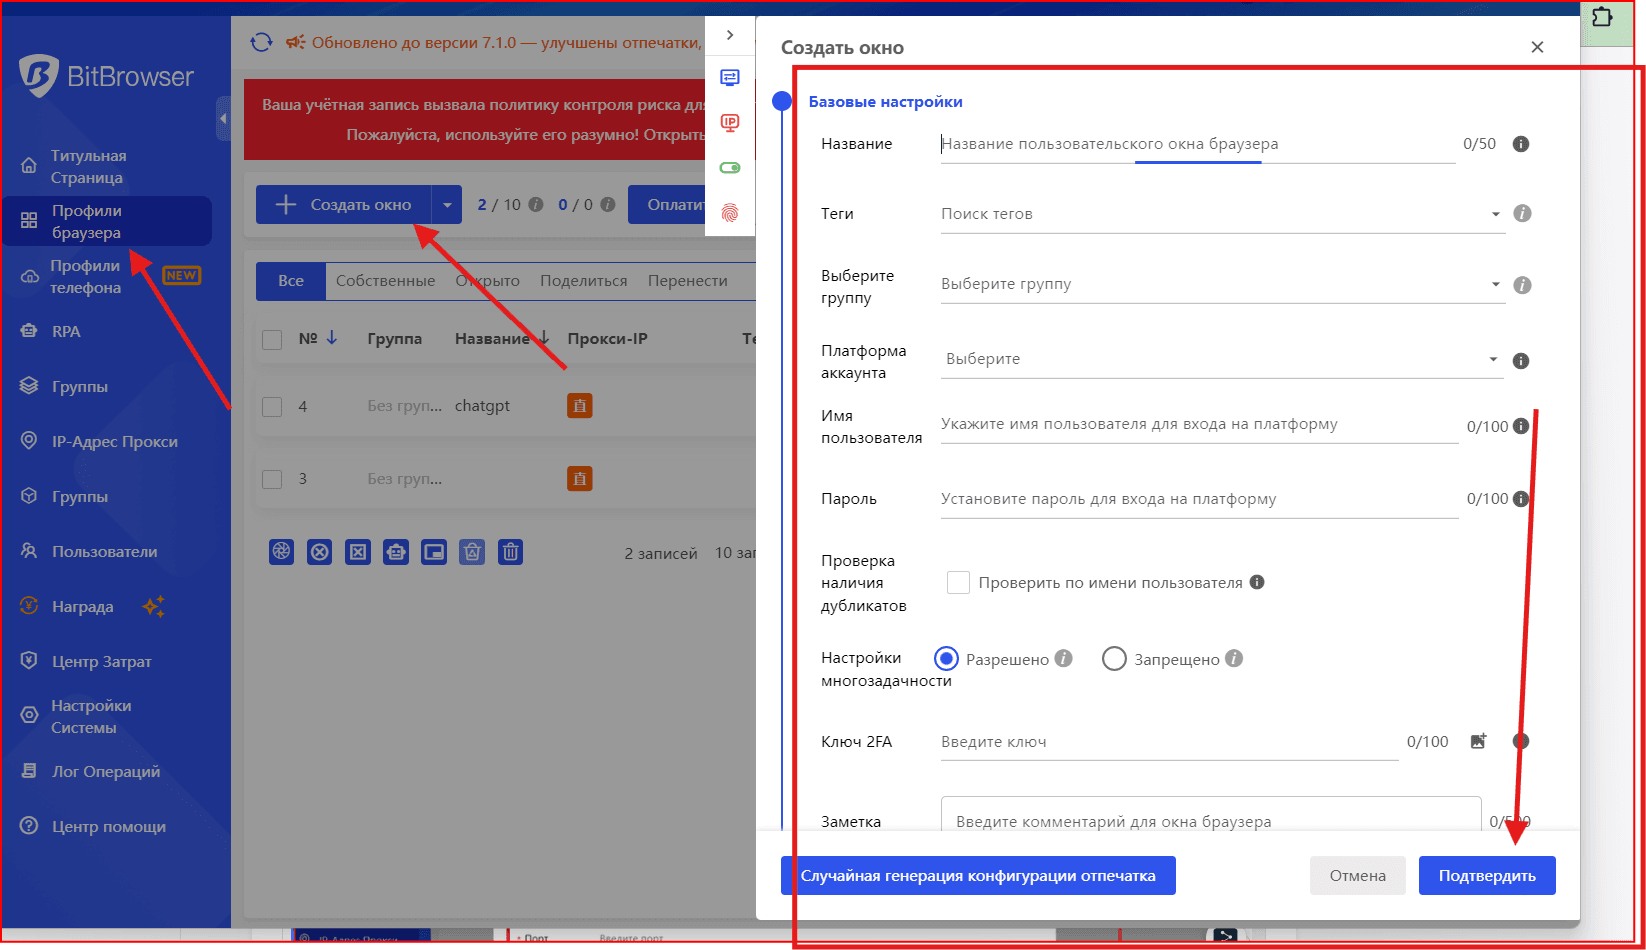Select the 'Разрешено' multitasking option
The height and width of the screenshot is (950, 1646).
946,659
